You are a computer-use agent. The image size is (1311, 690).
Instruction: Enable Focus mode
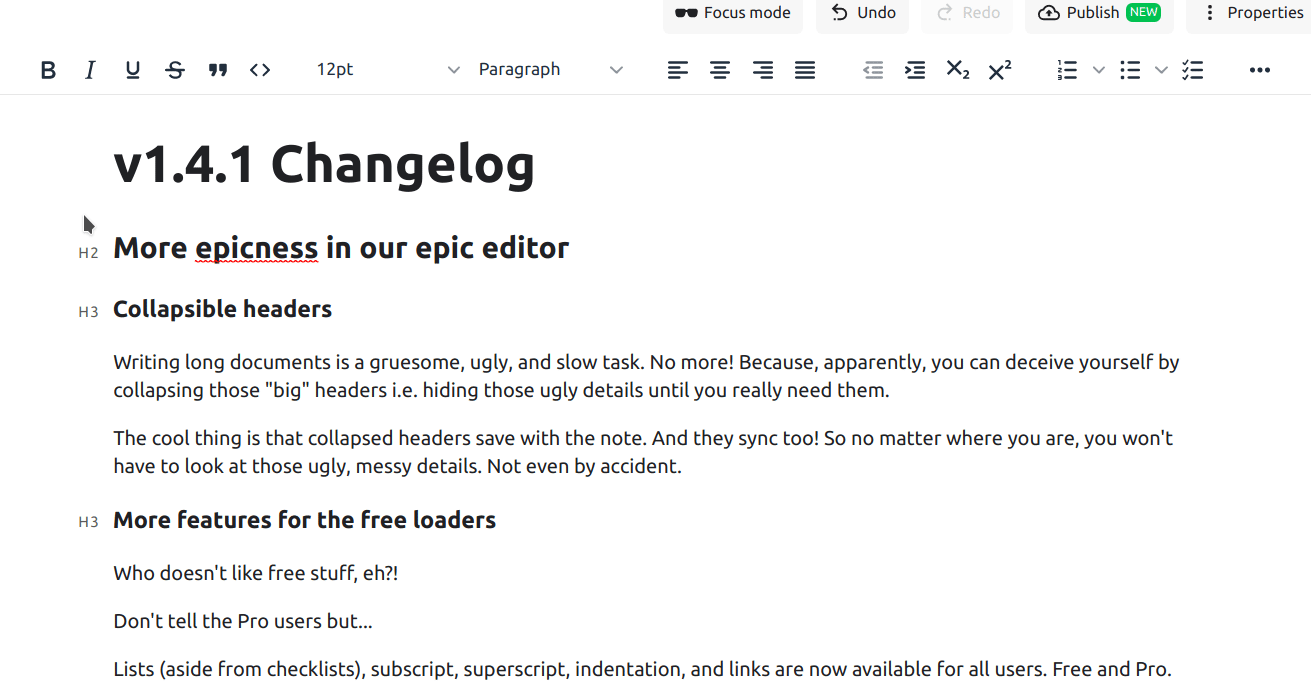[x=733, y=13]
